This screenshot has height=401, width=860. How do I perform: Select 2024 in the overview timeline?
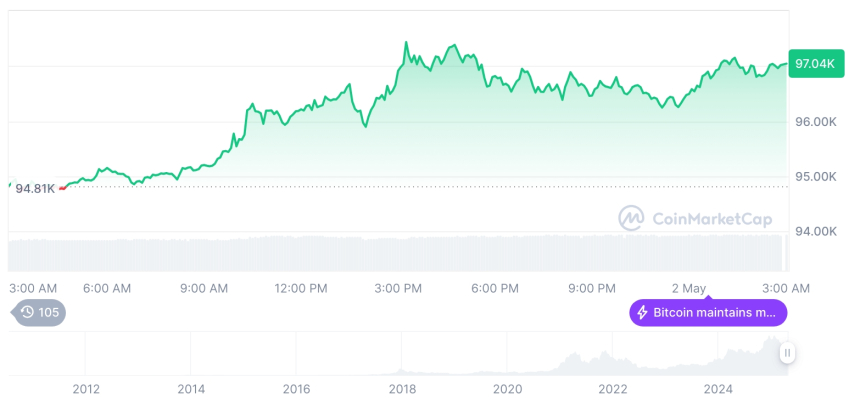[x=718, y=388]
